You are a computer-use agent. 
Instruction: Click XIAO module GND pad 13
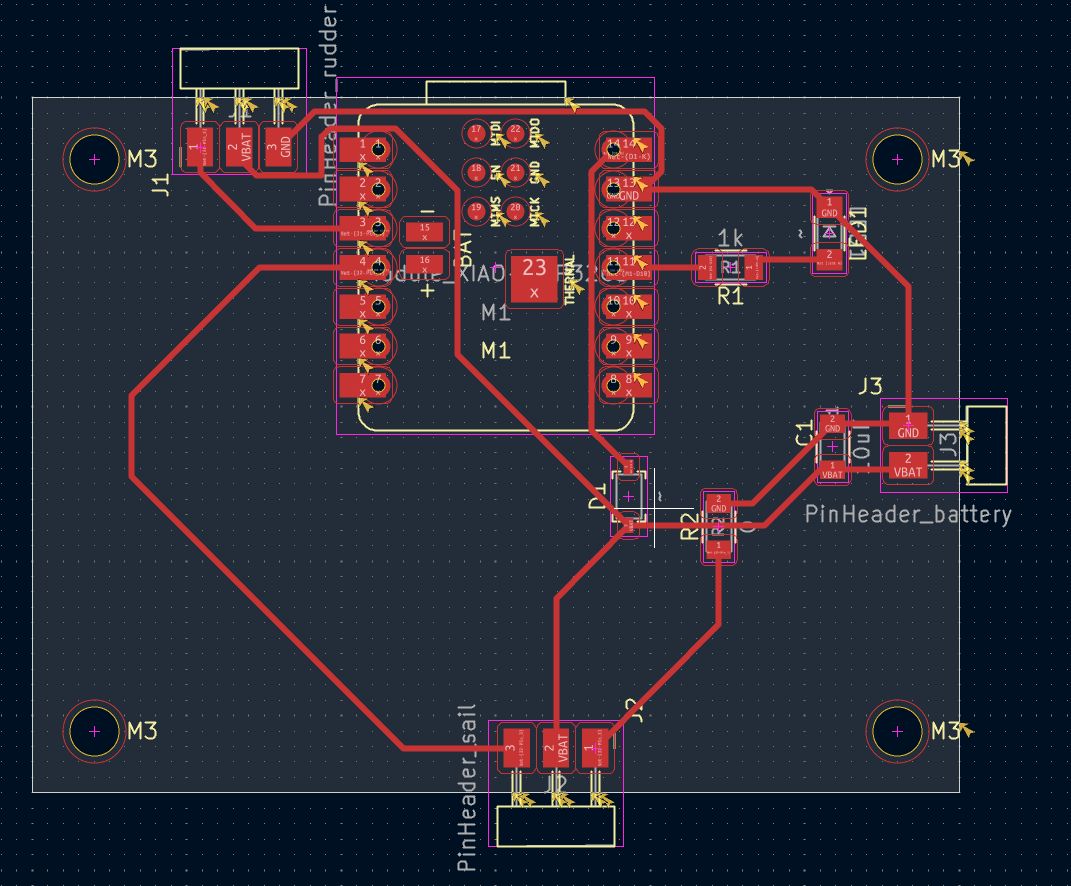[627, 188]
